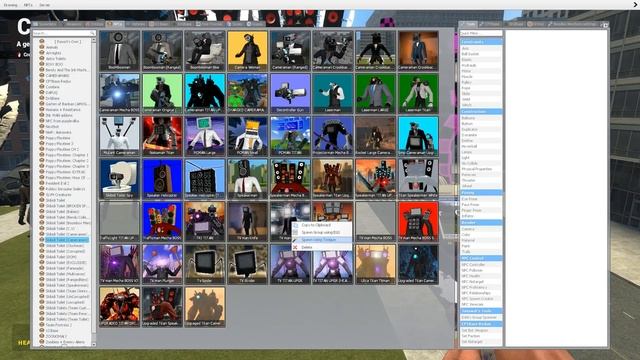Click the Quick Filter tools field
This screenshot has height=360, width=640.
(481, 33)
